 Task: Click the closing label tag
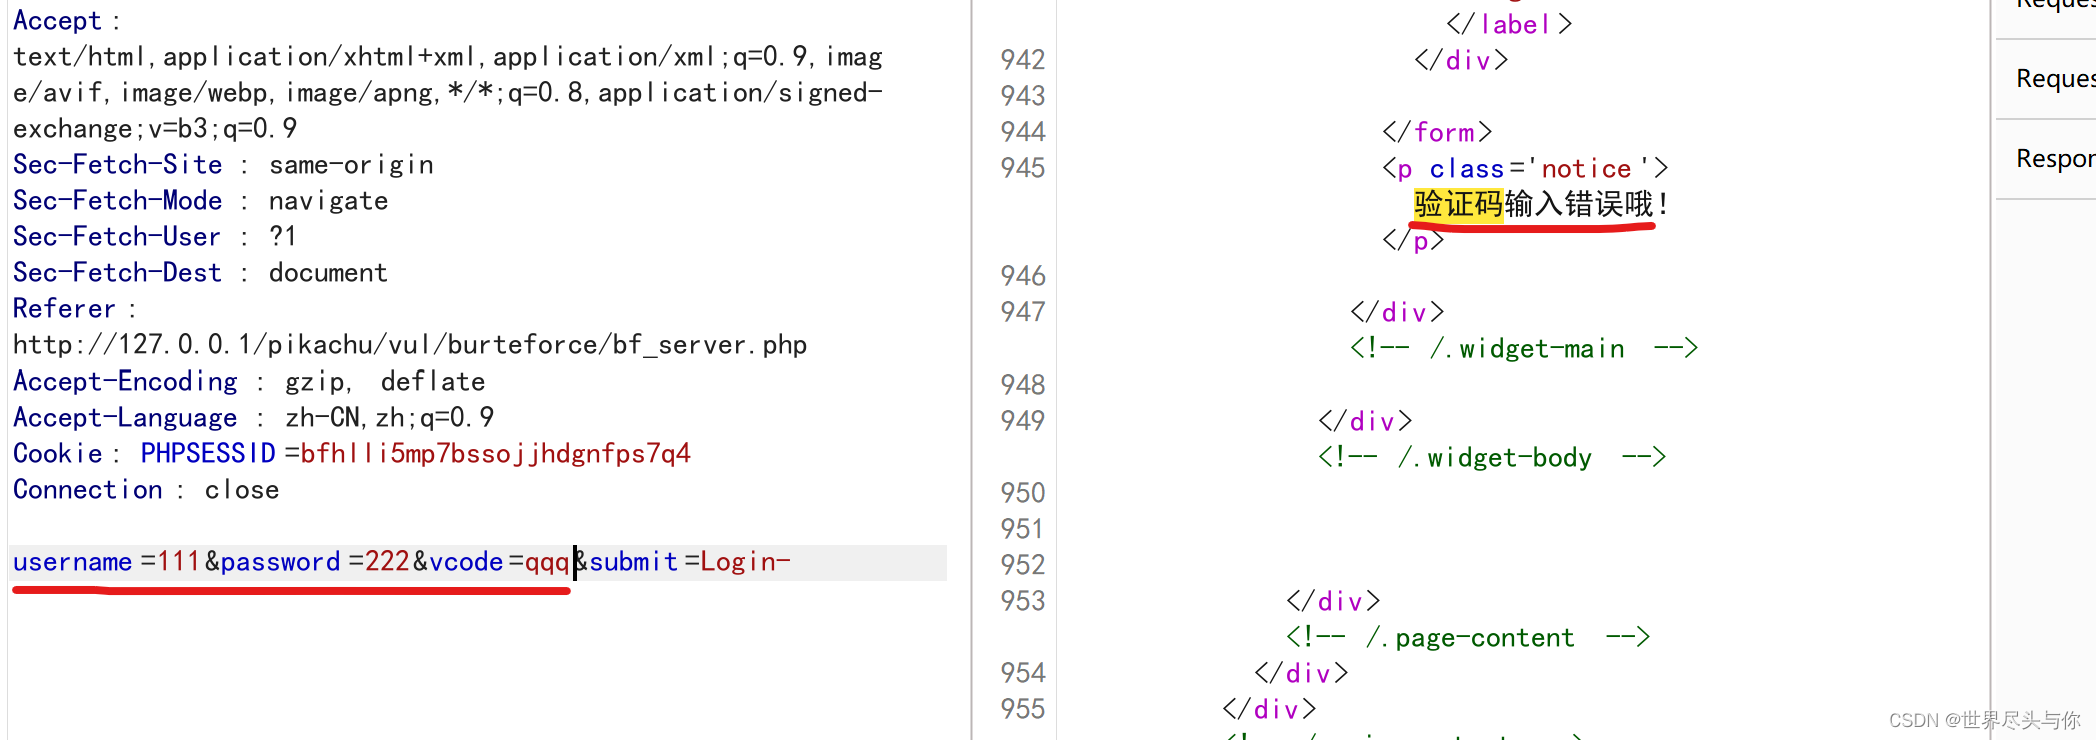tap(1509, 24)
